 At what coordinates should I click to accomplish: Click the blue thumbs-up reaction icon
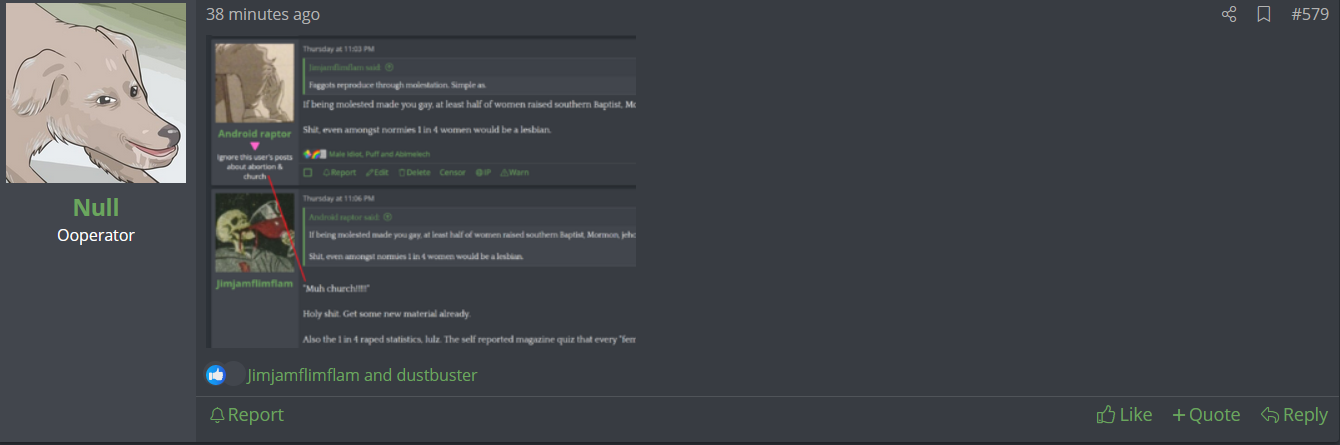pyautogui.click(x=216, y=375)
